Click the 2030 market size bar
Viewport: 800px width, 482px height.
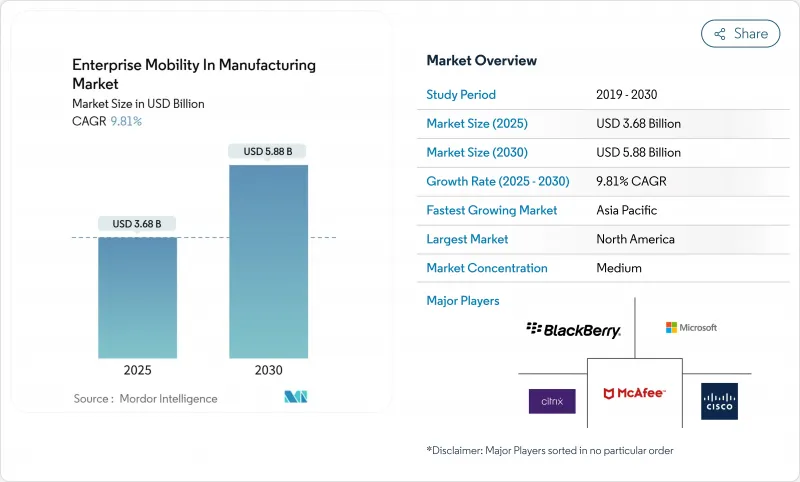click(x=268, y=261)
